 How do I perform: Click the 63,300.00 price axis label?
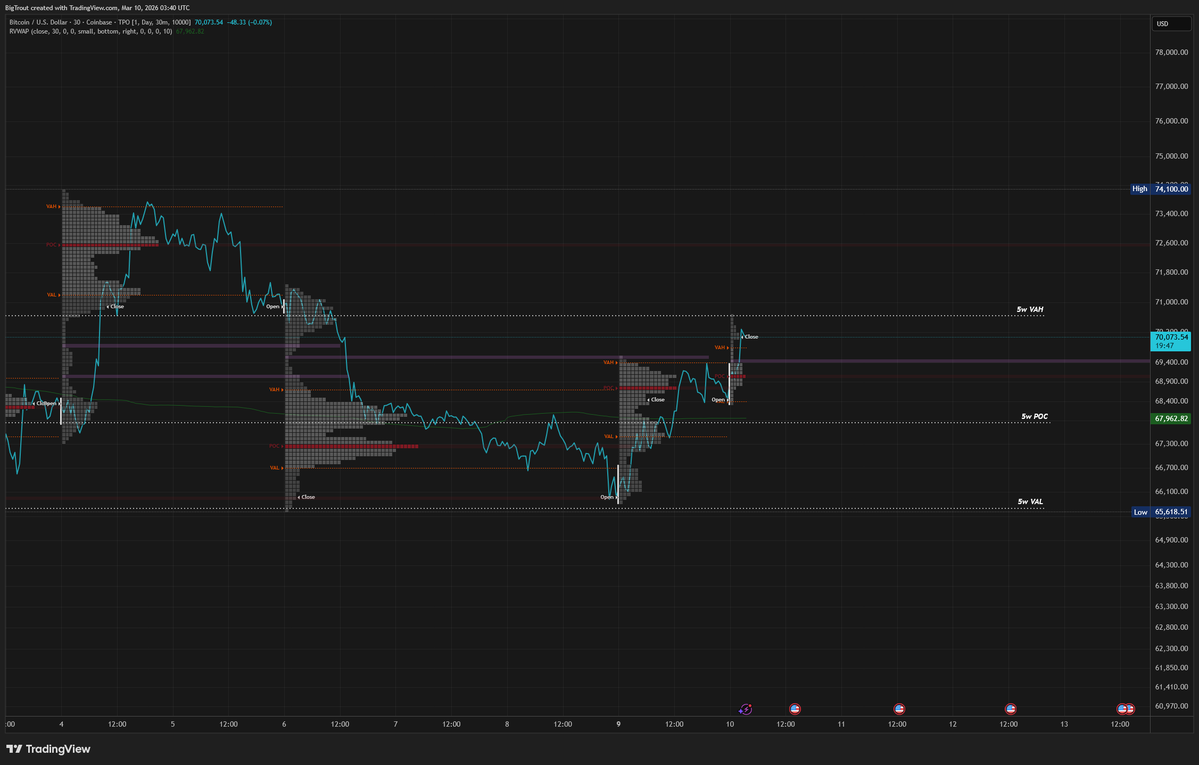point(1171,607)
